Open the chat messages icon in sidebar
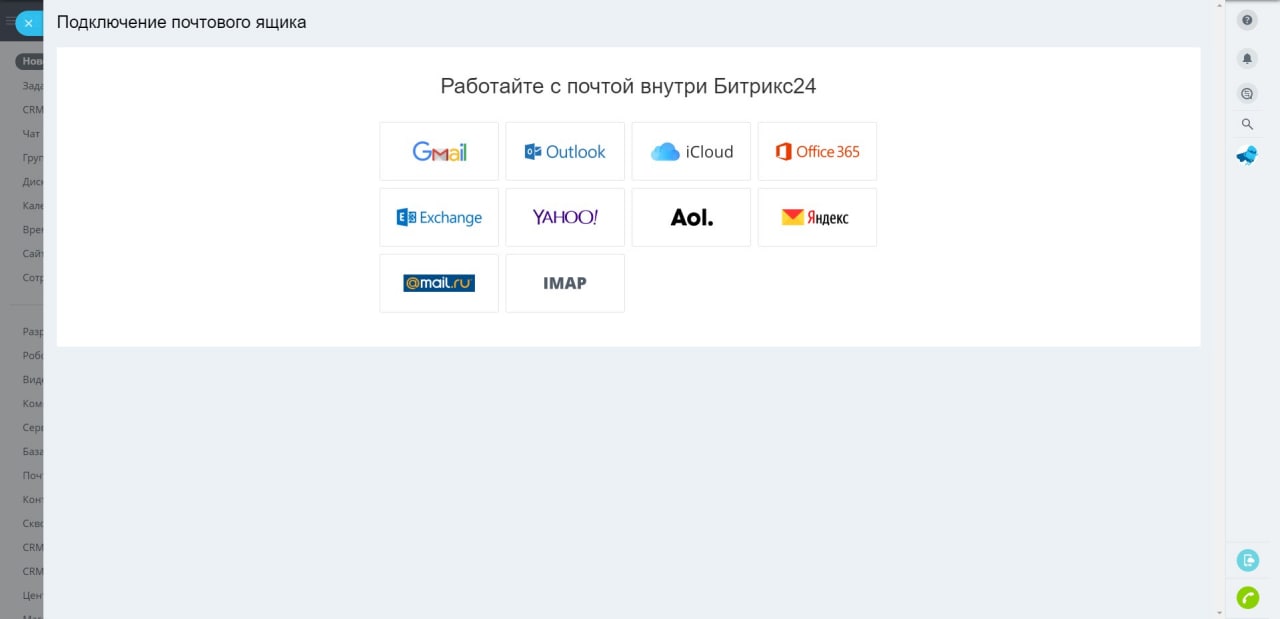Screen dimensions: 1280x619 click(x=1247, y=93)
